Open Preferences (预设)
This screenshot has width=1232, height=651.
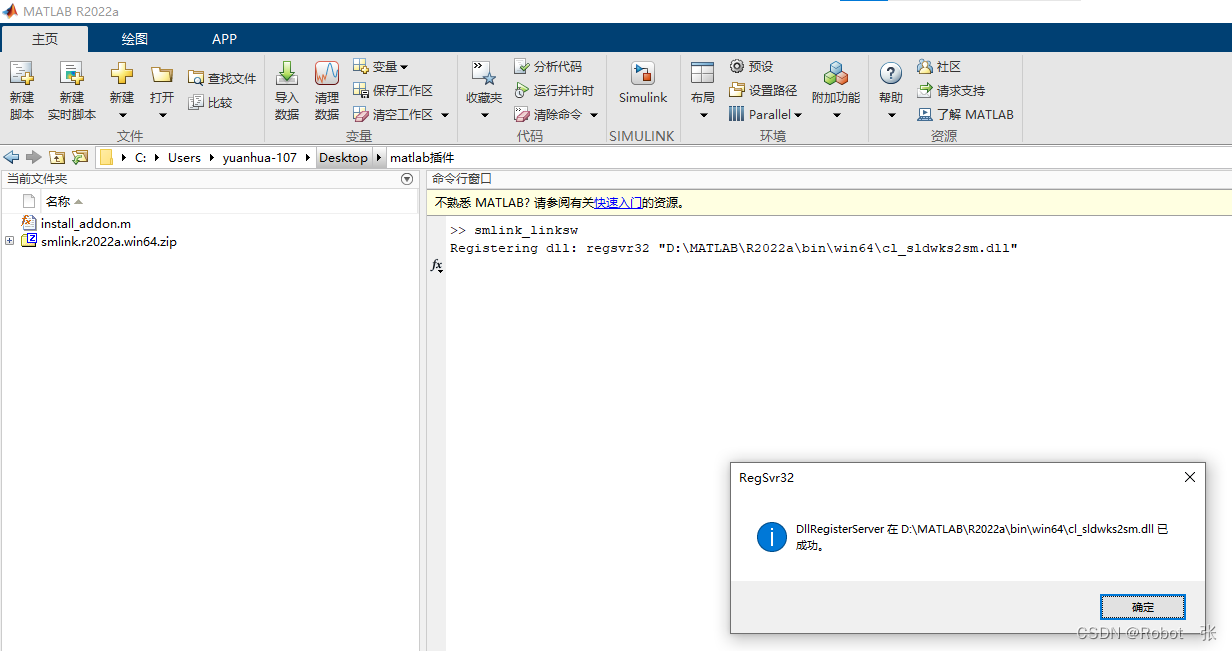(x=751, y=66)
